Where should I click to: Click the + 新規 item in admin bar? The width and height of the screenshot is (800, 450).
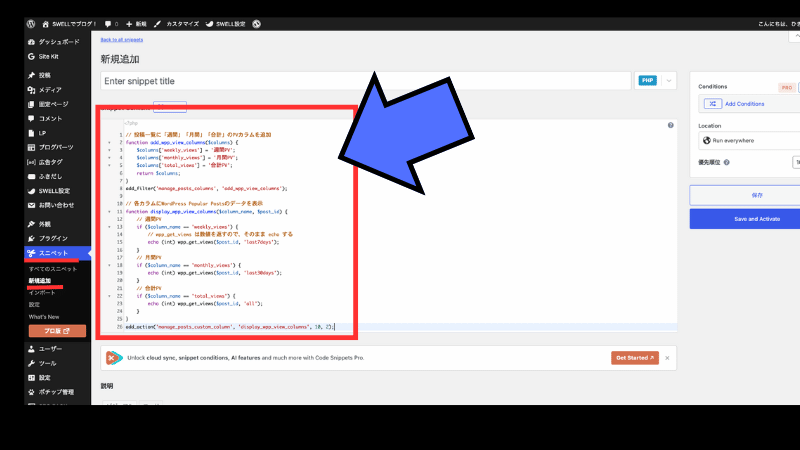click(136, 24)
